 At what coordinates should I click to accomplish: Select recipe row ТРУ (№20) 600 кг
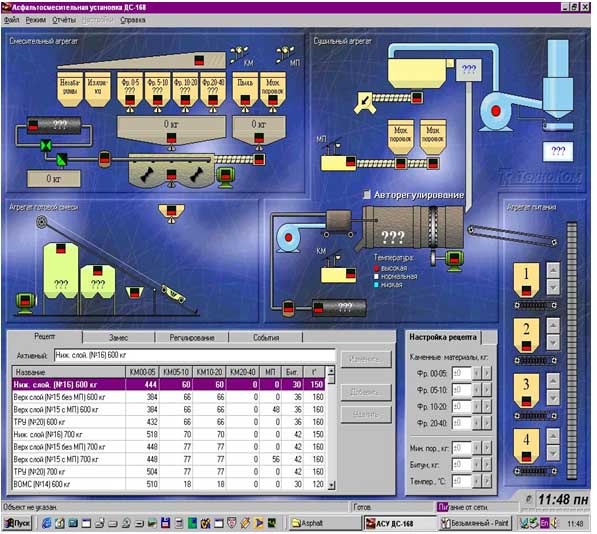pos(169,422)
